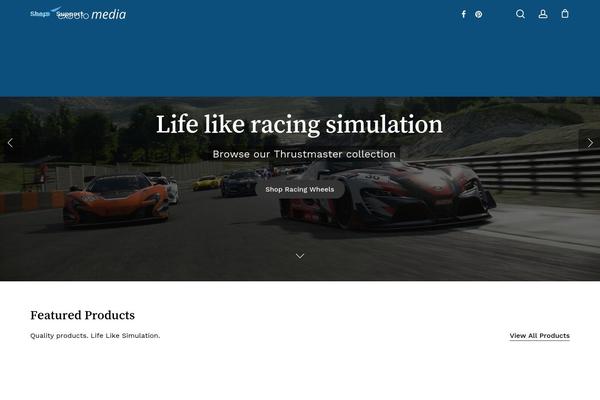Go to next slide arrow

click(x=590, y=143)
